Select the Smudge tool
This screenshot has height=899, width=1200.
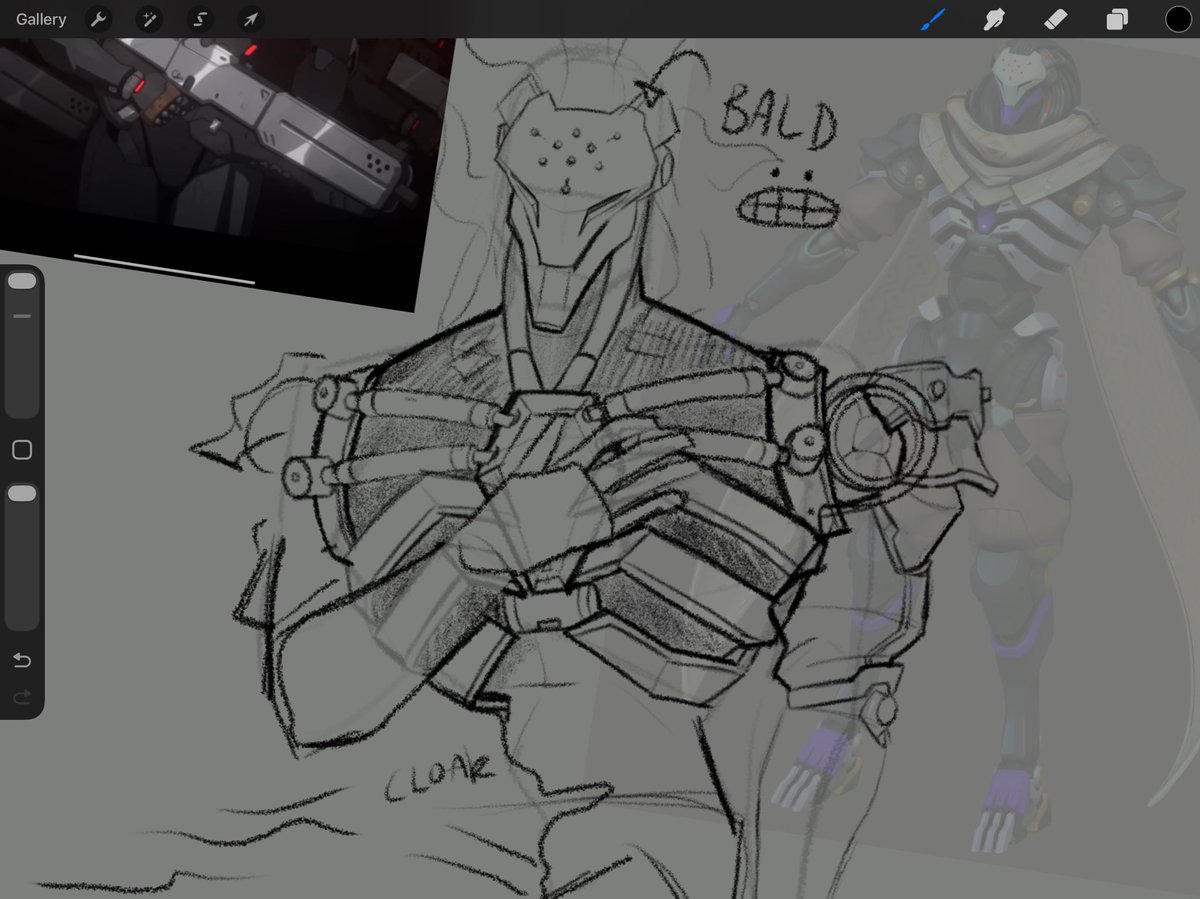click(x=994, y=19)
